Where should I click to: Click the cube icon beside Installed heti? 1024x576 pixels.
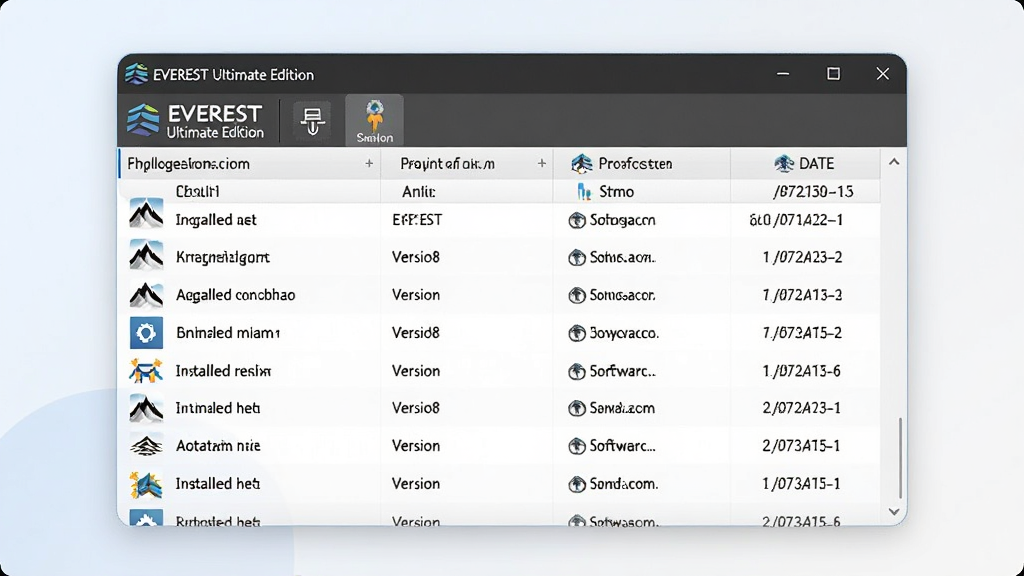[146, 484]
